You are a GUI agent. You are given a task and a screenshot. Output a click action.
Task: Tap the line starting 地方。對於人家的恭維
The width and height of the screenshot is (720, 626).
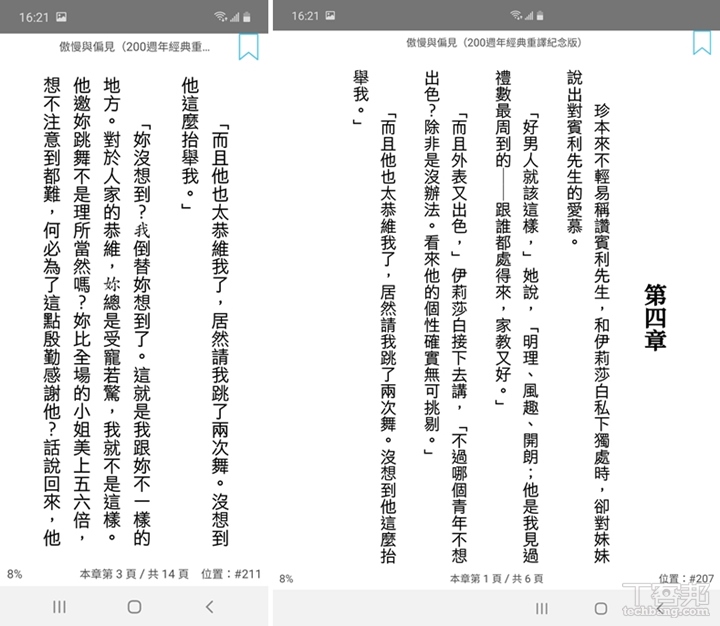click(112, 309)
